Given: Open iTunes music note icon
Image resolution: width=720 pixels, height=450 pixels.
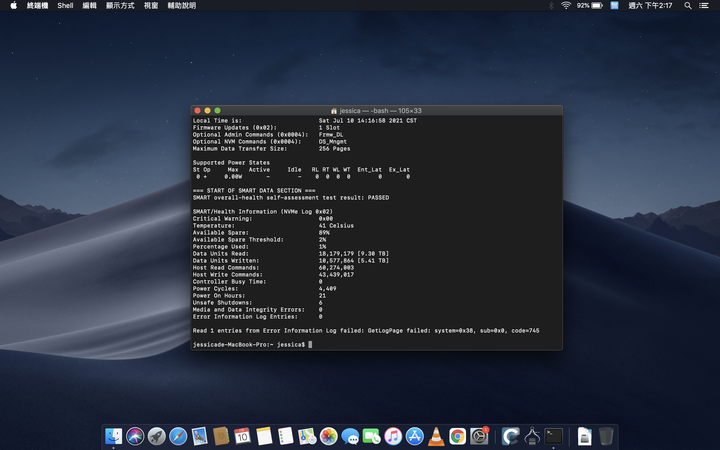Looking at the screenshot, I should point(393,436).
